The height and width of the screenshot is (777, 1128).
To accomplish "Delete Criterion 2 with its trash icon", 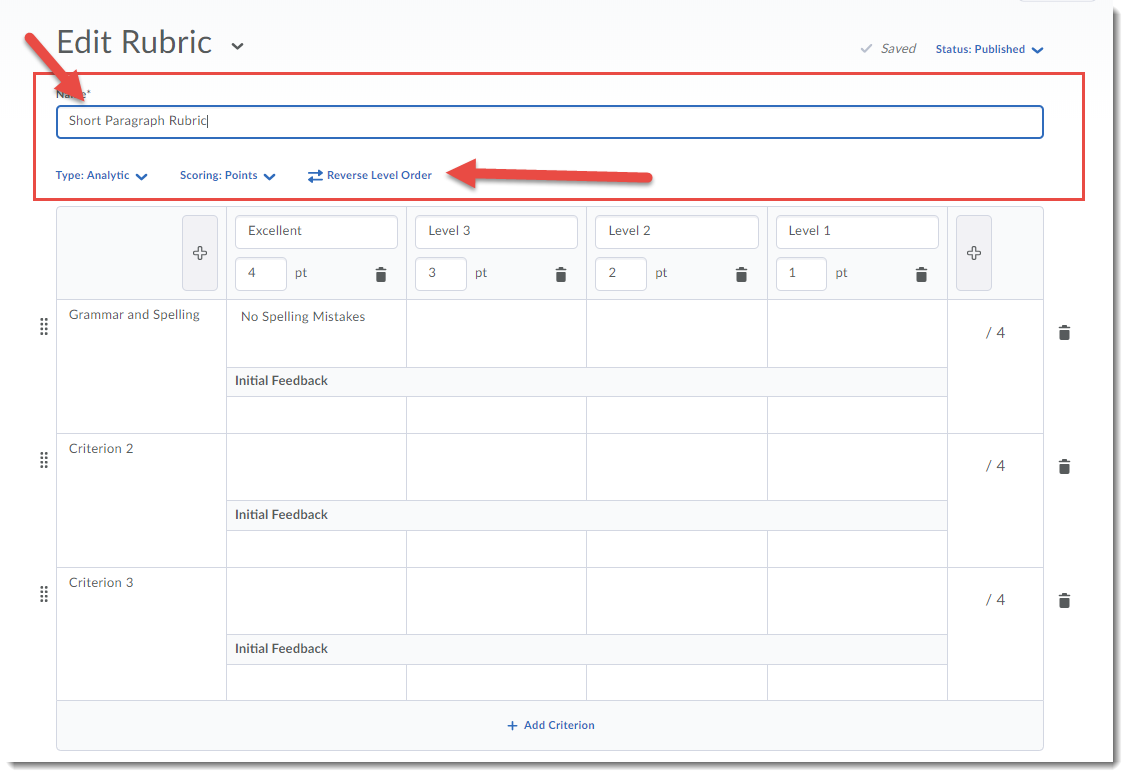I will pos(1064,466).
